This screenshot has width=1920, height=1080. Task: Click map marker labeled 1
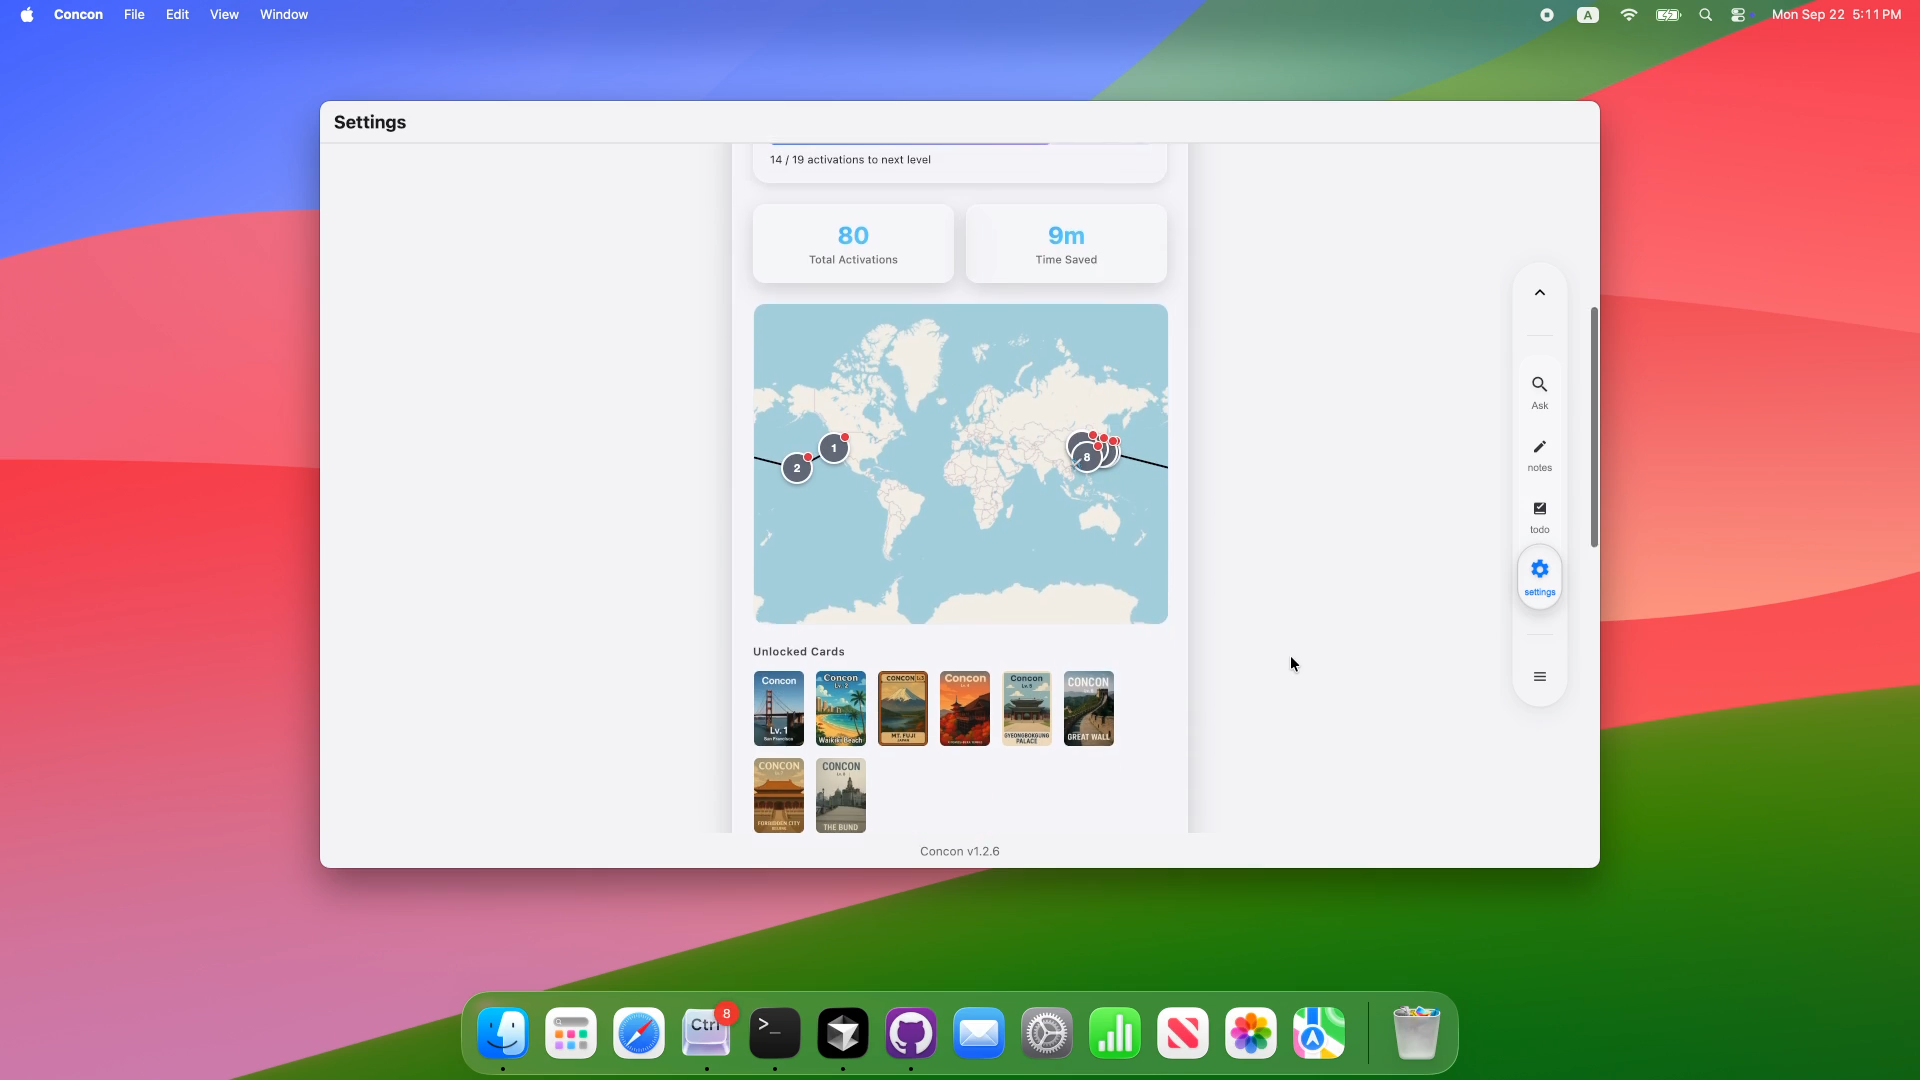[834, 448]
